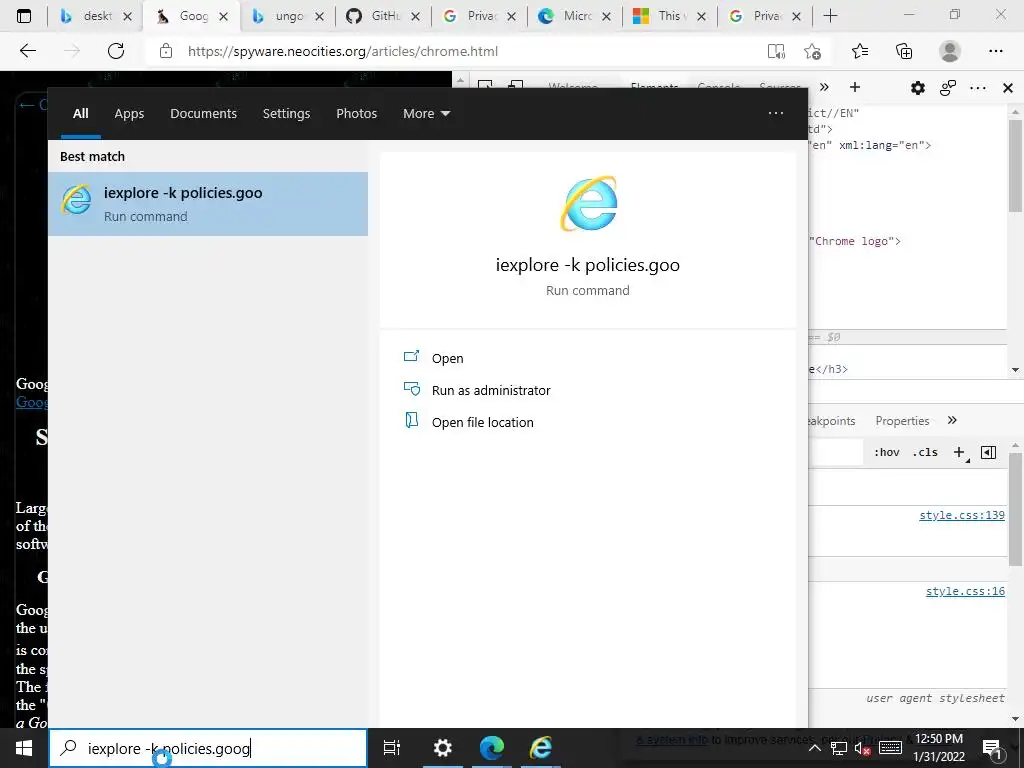Add a new DevTools tool tab
1024x768 pixels.
pos(855,87)
